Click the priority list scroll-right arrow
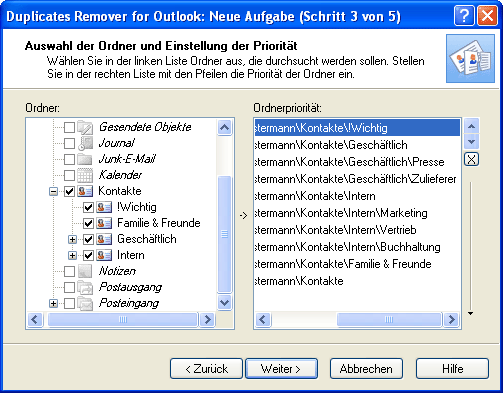This screenshot has width=503, height=393. pos(451,319)
